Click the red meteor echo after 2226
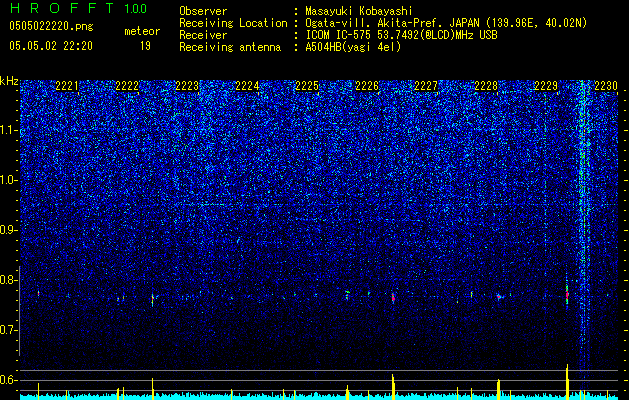The height and width of the screenshot is (400, 629). point(393,298)
